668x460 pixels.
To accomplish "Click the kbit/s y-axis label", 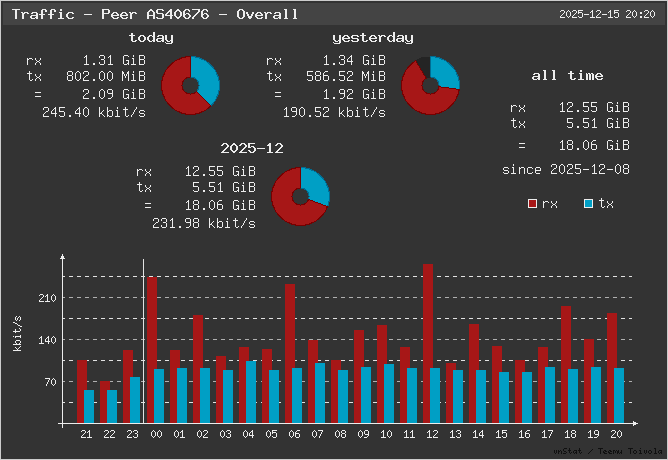I will point(17,332).
